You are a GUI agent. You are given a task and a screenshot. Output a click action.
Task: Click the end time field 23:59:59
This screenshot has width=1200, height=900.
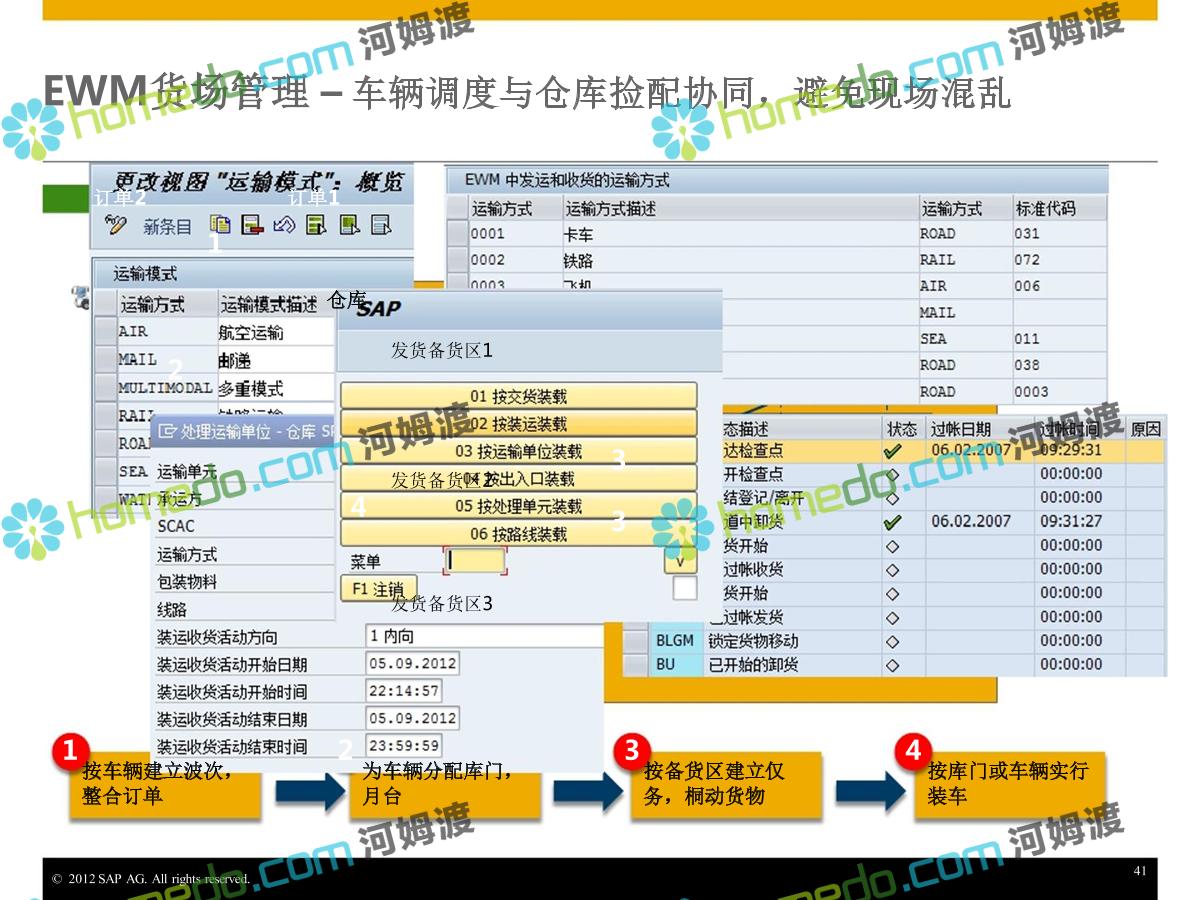[x=404, y=745]
